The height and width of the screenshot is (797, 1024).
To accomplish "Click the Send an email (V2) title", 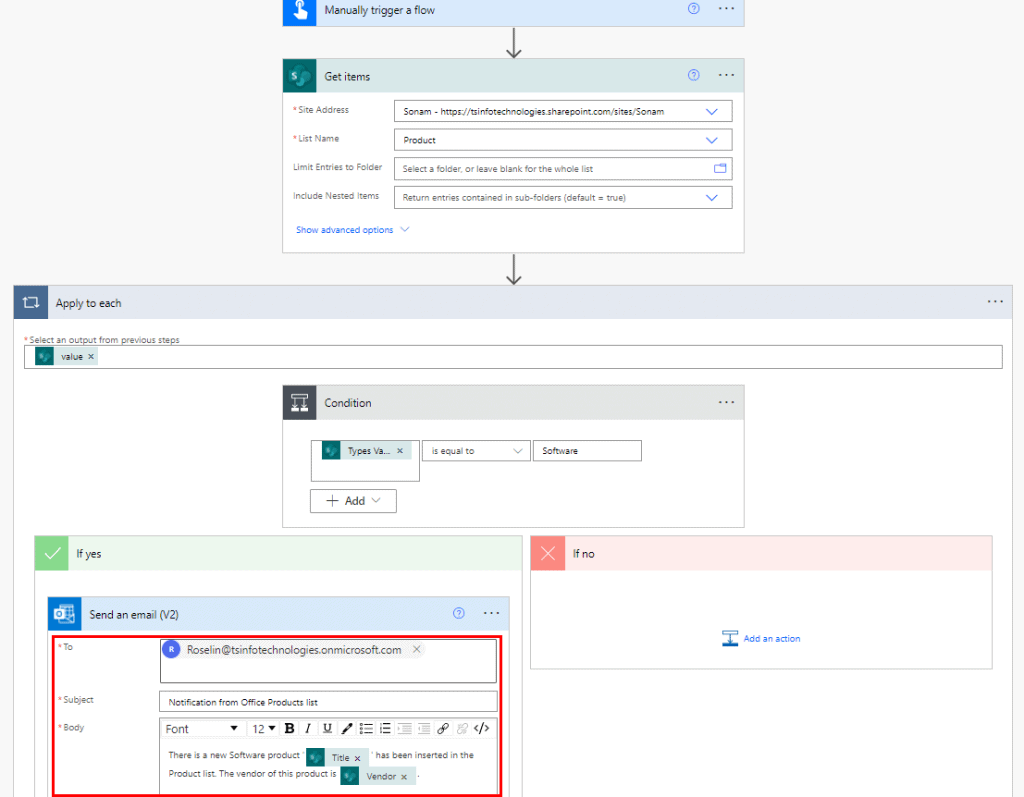I will 134,615.
